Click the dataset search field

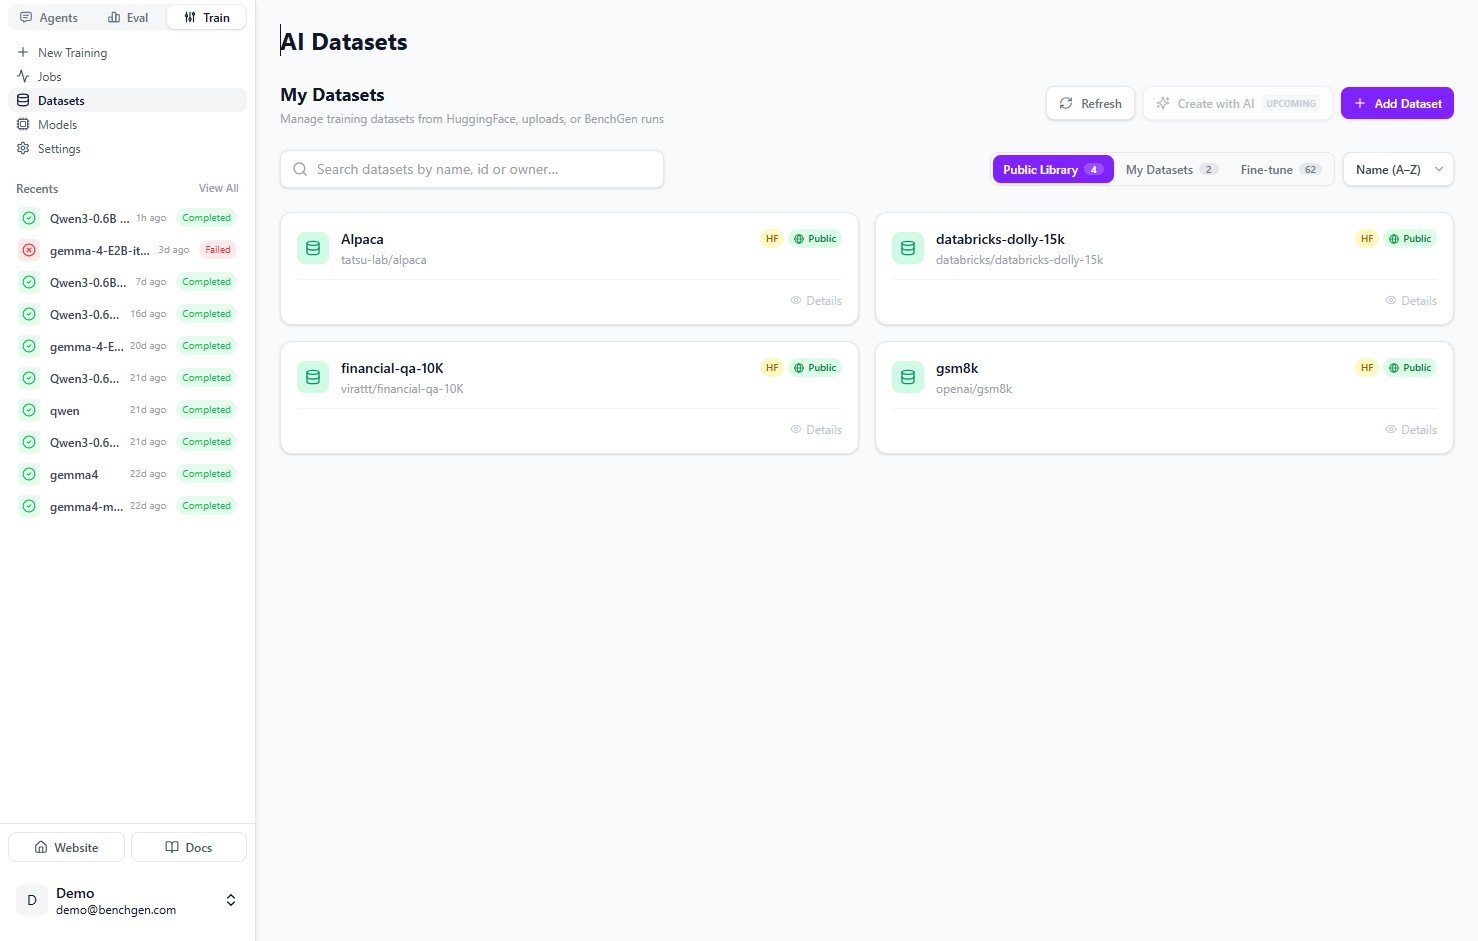[x=472, y=169]
